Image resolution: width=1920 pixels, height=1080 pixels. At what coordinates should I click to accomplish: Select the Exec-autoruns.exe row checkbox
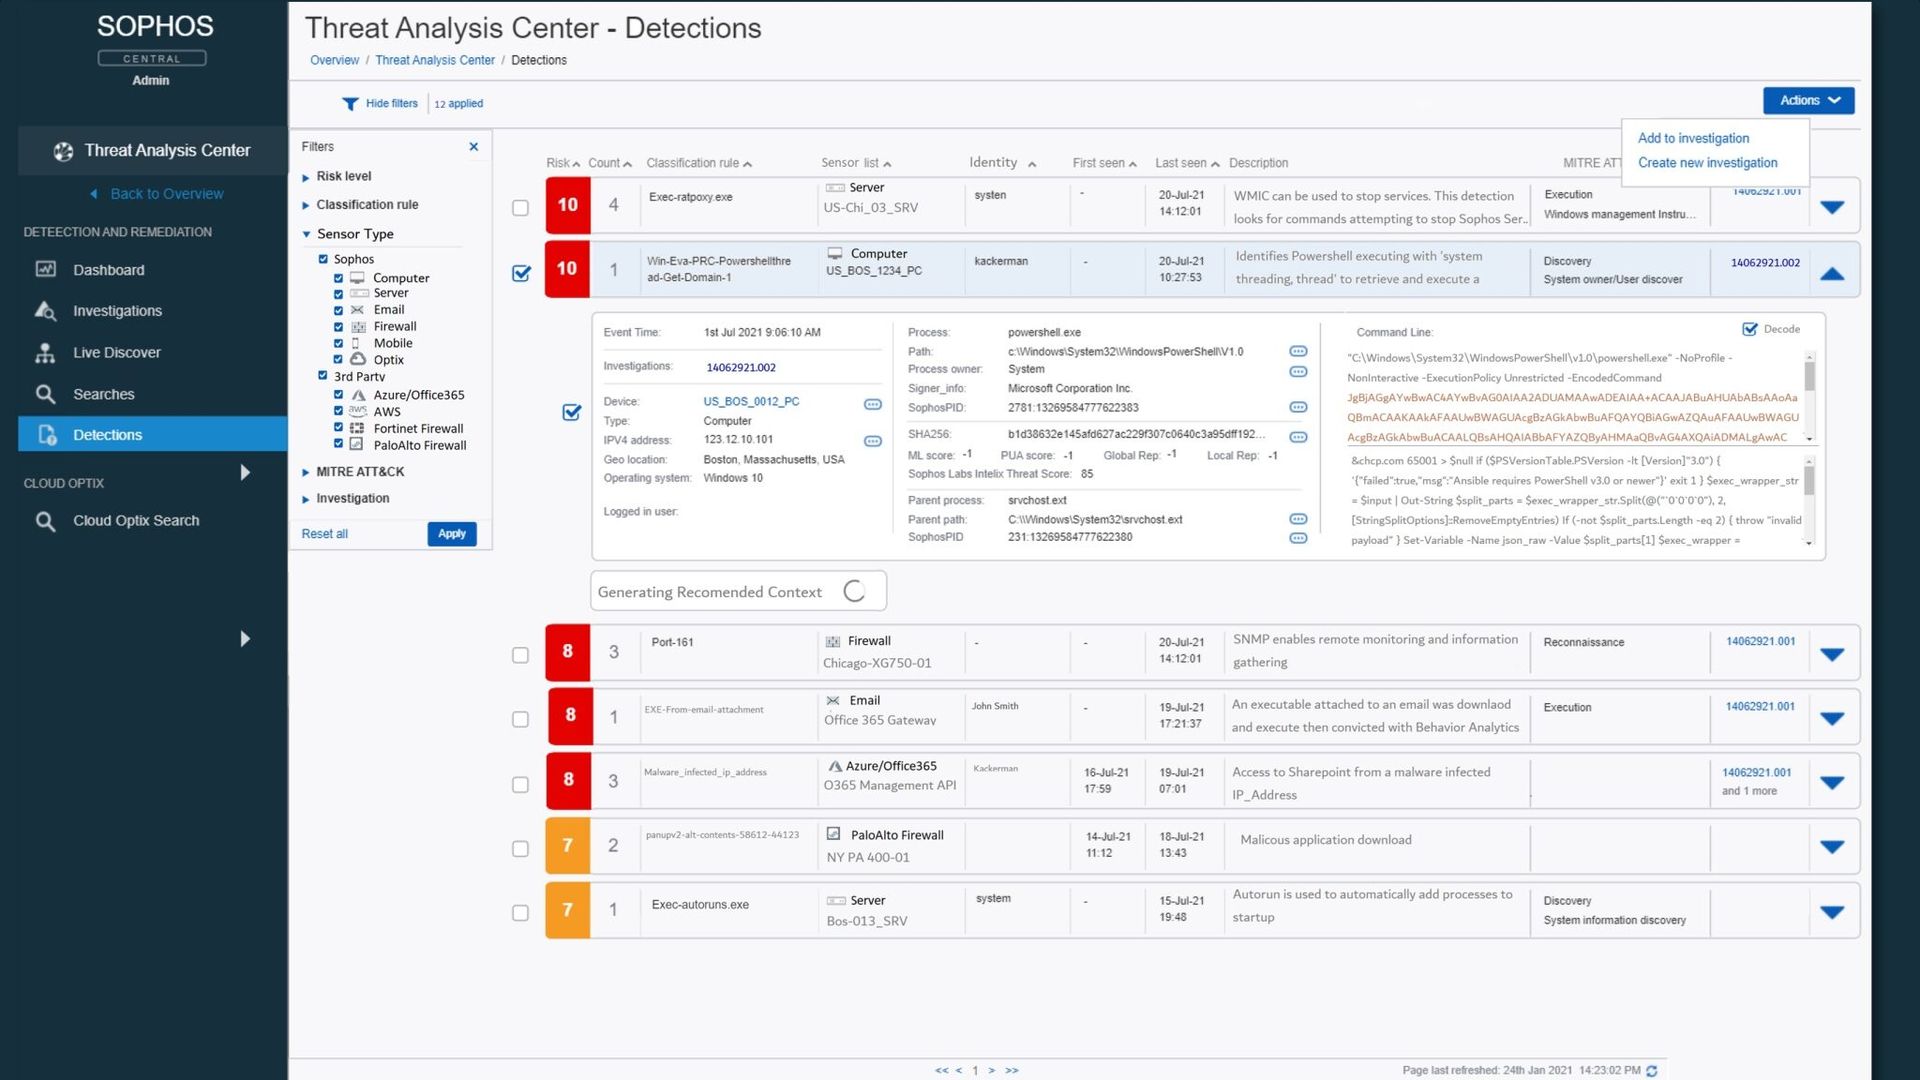pyautogui.click(x=520, y=913)
